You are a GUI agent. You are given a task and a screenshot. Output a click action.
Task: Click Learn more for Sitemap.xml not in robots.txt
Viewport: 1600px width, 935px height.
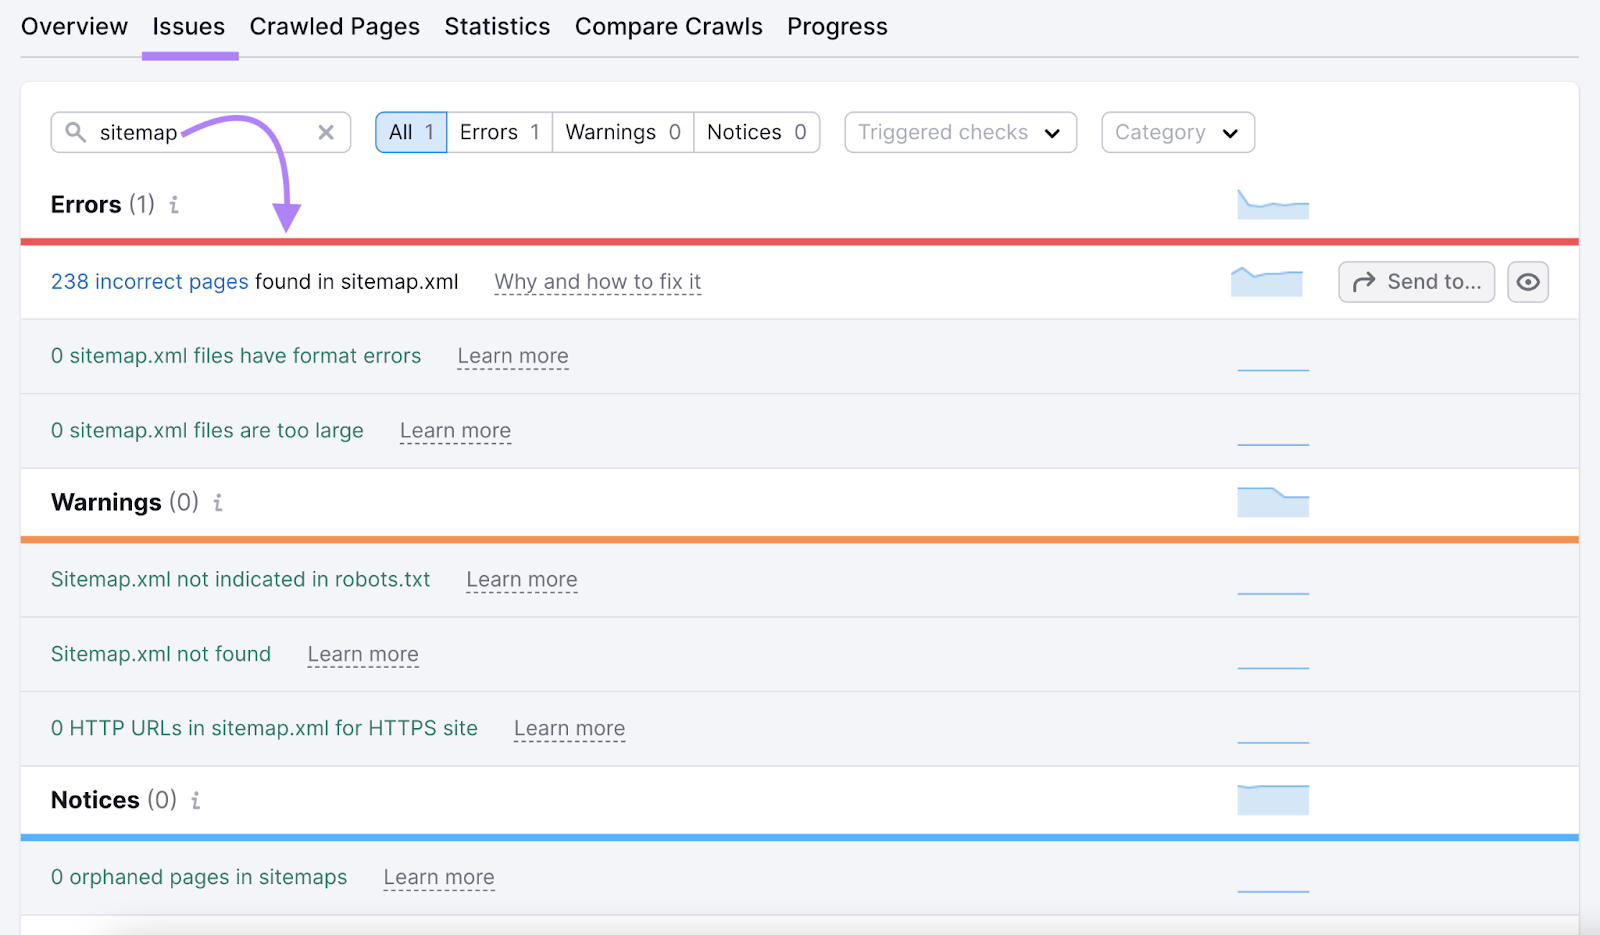pyautogui.click(x=521, y=579)
